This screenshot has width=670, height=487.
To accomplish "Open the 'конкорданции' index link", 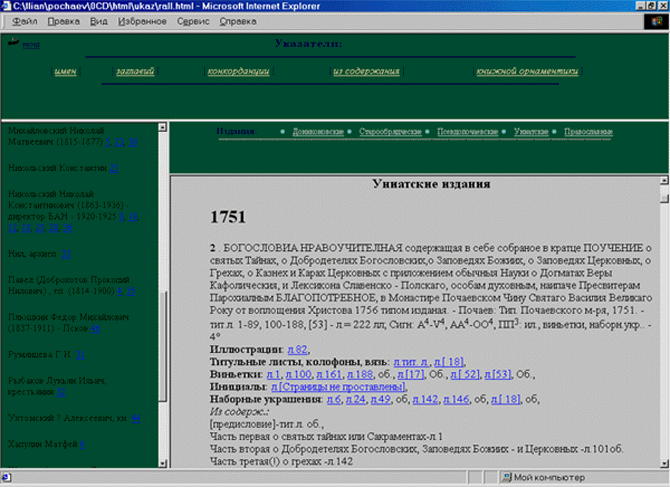I will click(237, 72).
